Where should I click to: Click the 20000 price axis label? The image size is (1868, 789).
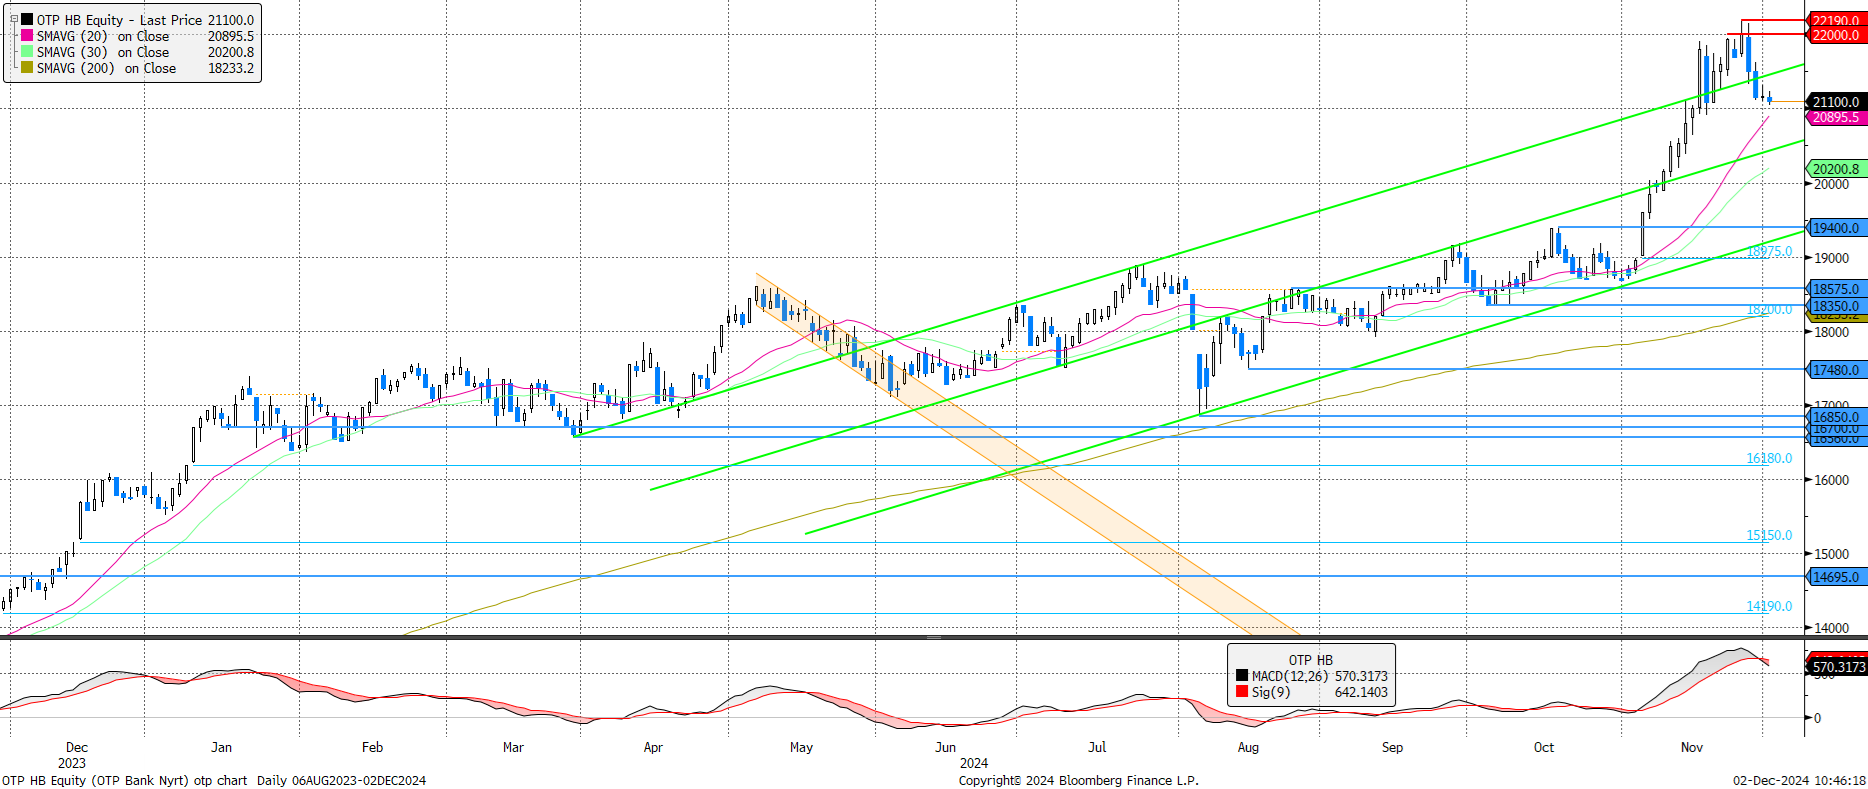(1831, 184)
